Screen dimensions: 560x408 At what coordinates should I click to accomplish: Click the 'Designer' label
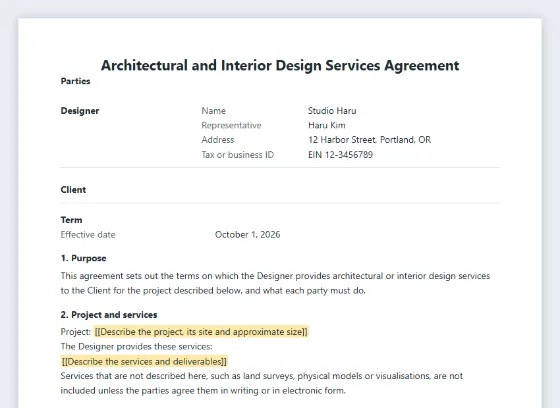tap(80, 111)
